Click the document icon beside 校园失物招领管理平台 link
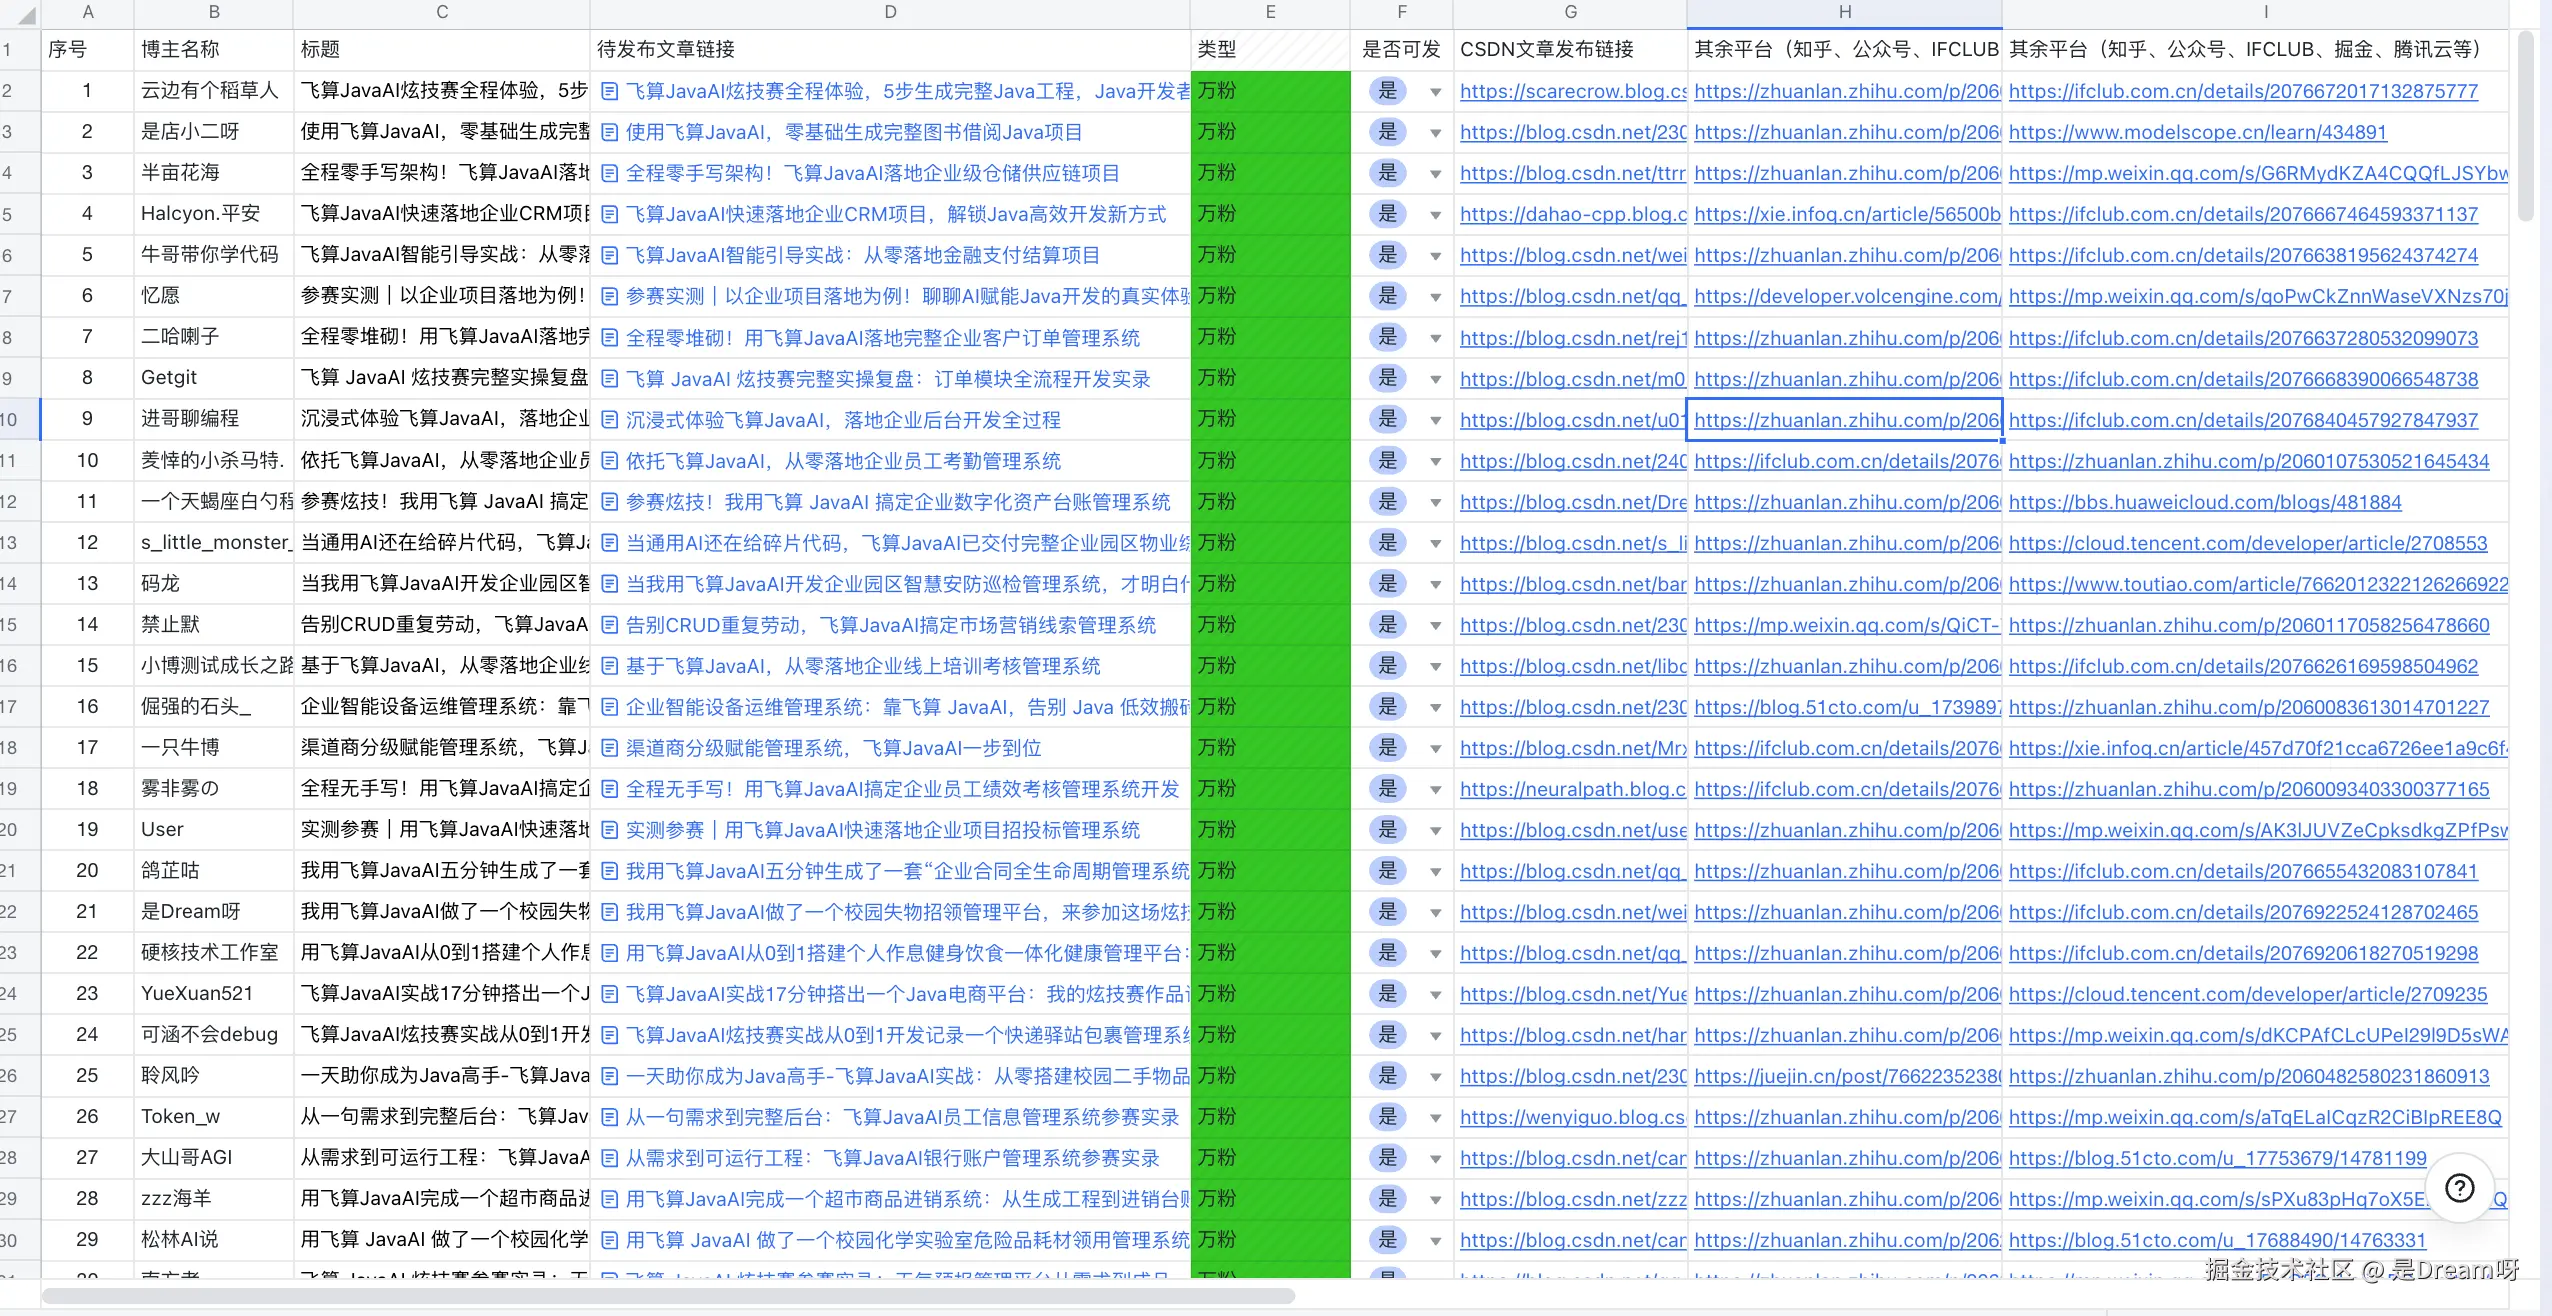The image size is (2552, 1316). [x=609, y=912]
